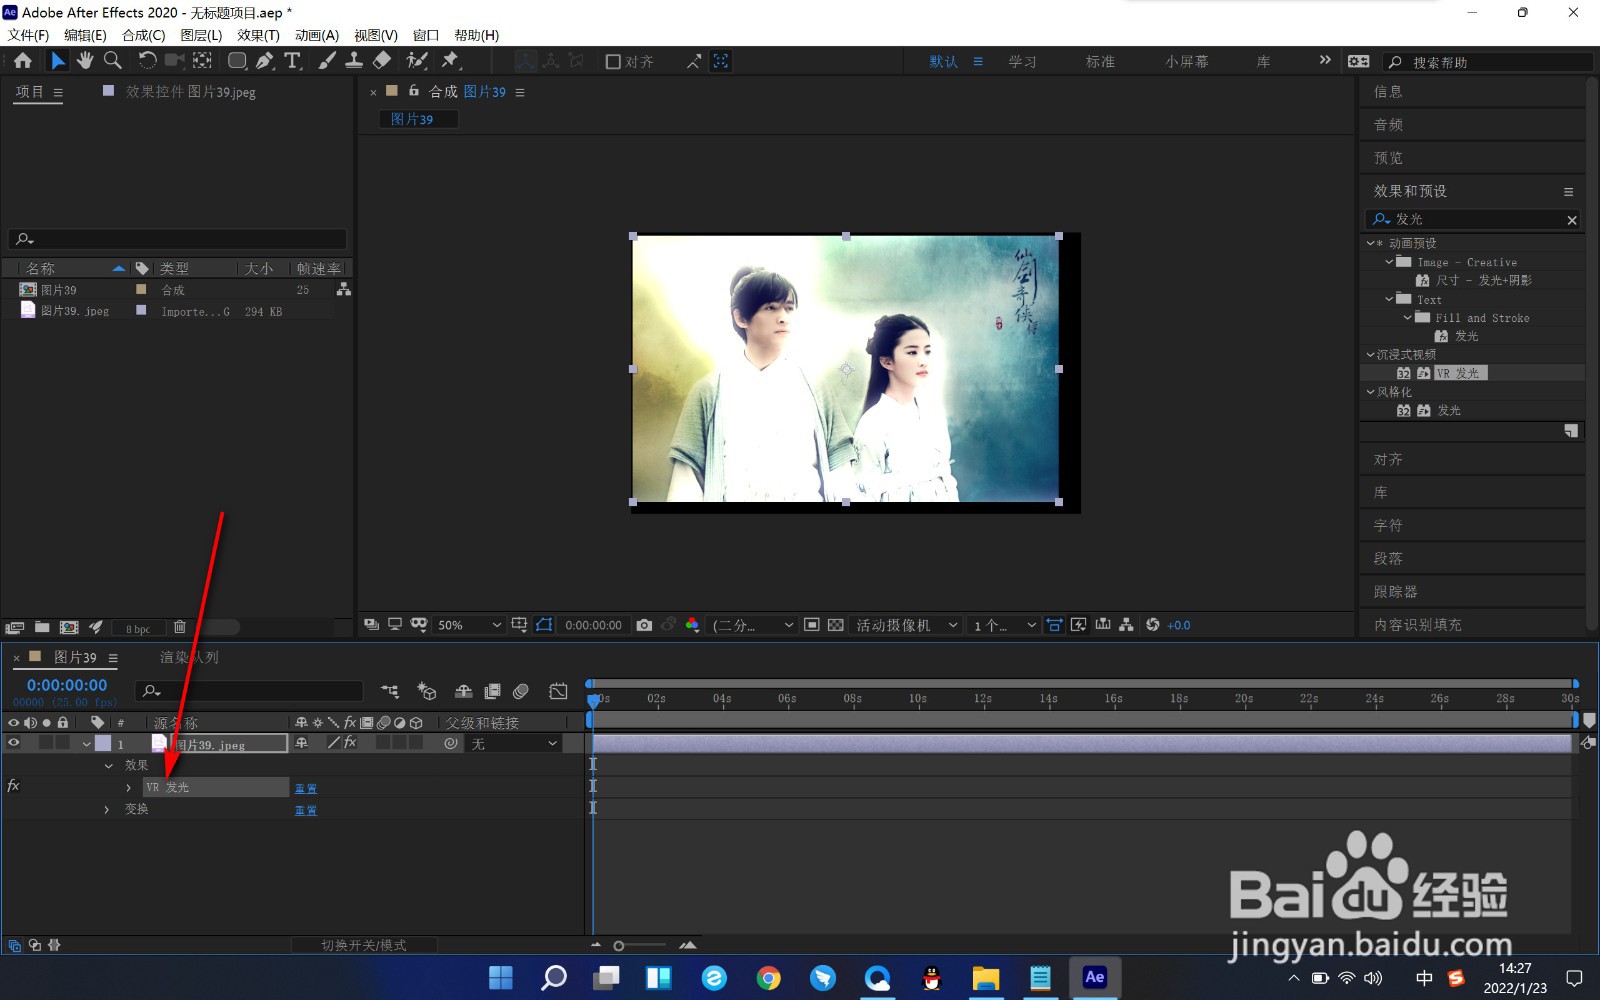Expand the 变换 transform group
This screenshot has width=1600, height=1000.
point(107,809)
